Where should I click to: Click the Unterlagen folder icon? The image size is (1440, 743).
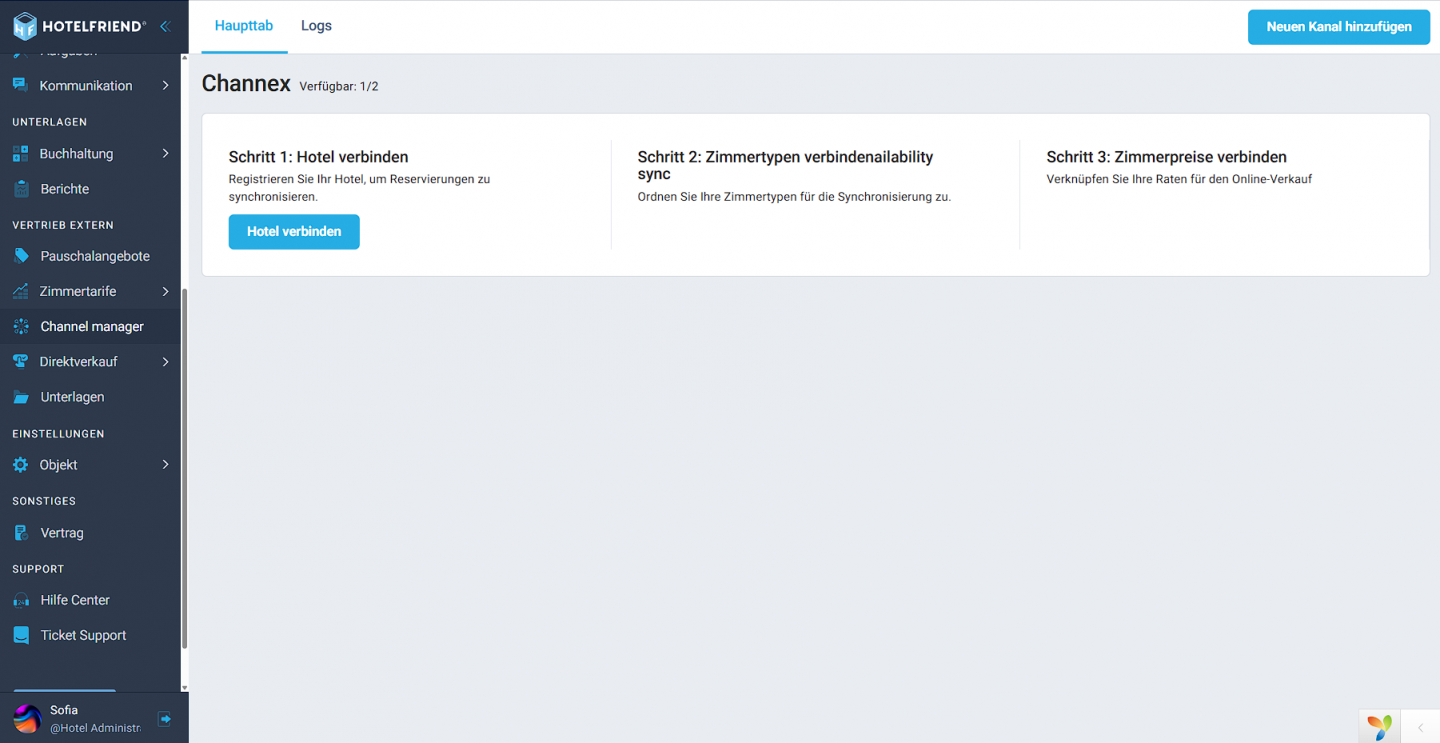click(x=20, y=397)
